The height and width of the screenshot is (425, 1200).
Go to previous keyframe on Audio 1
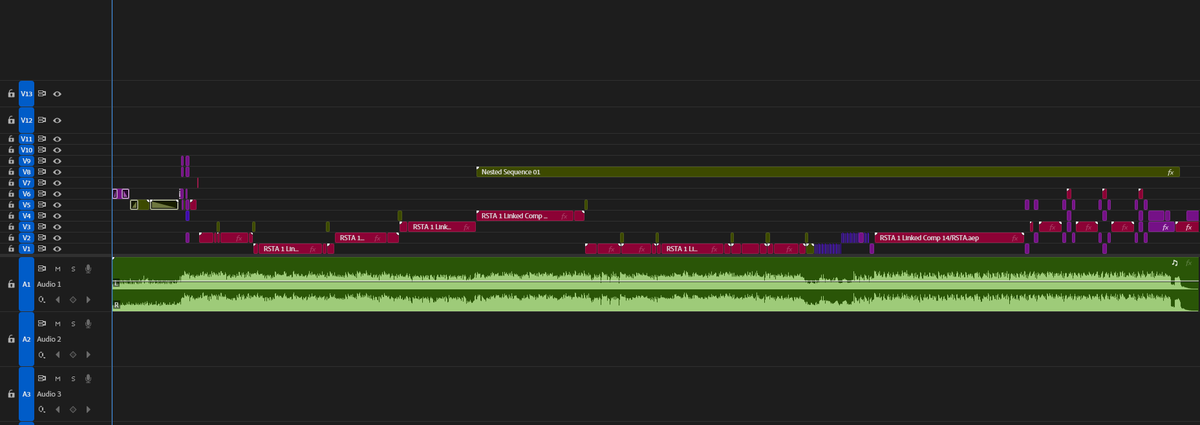[58, 300]
